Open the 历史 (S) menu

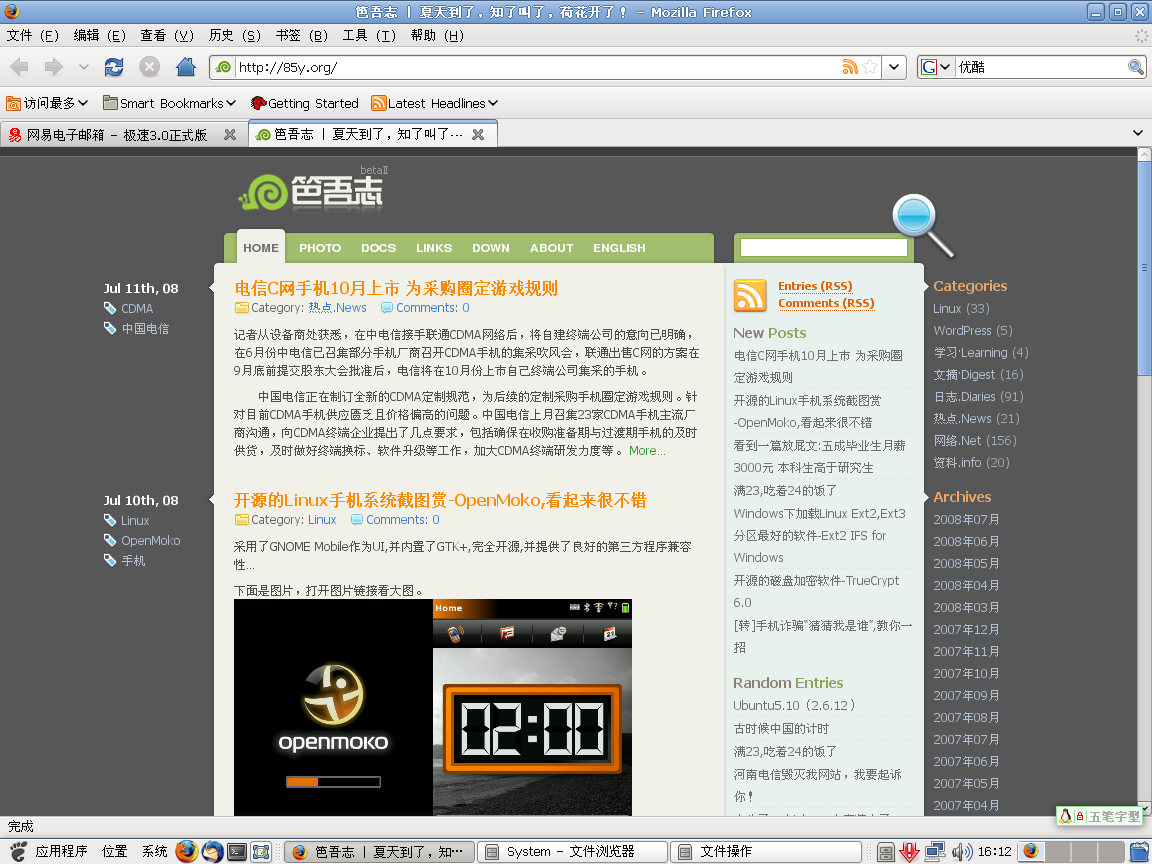(x=234, y=35)
